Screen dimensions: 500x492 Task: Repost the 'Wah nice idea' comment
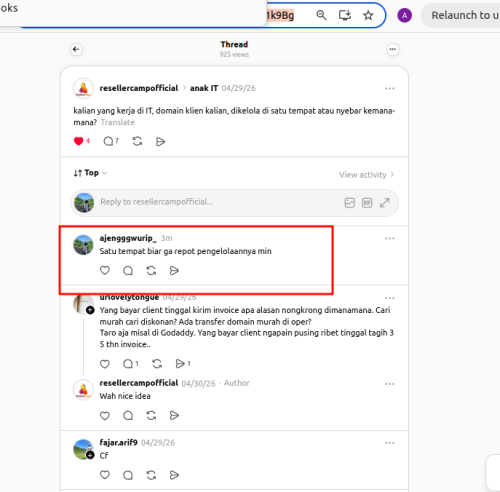click(151, 415)
